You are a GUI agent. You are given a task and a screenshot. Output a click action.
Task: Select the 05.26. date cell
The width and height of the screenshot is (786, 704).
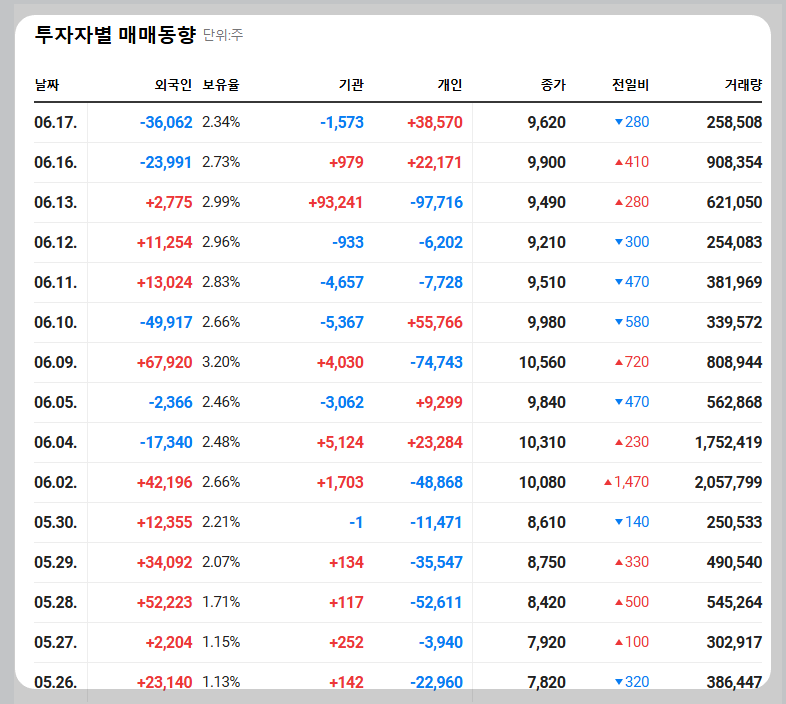tap(56, 682)
